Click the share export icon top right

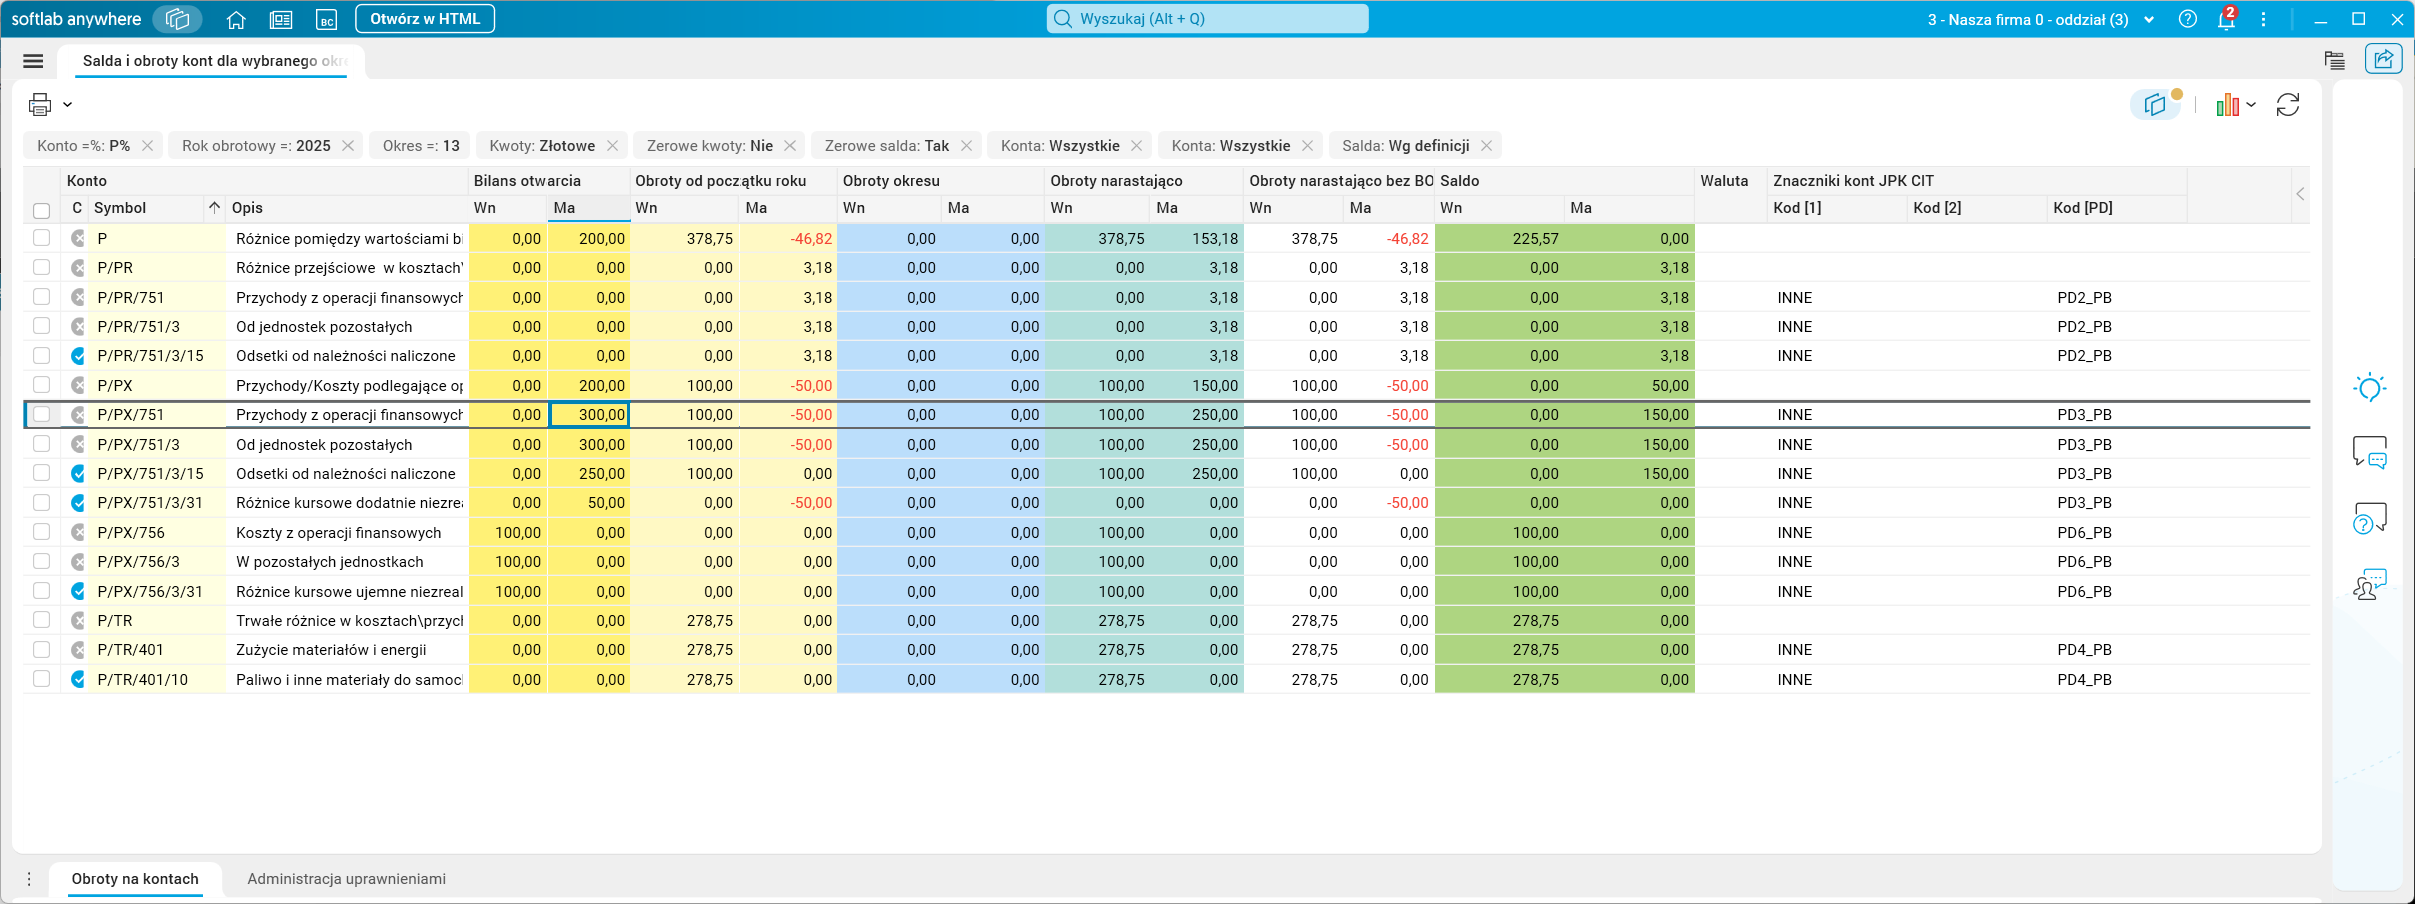[2384, 59]
